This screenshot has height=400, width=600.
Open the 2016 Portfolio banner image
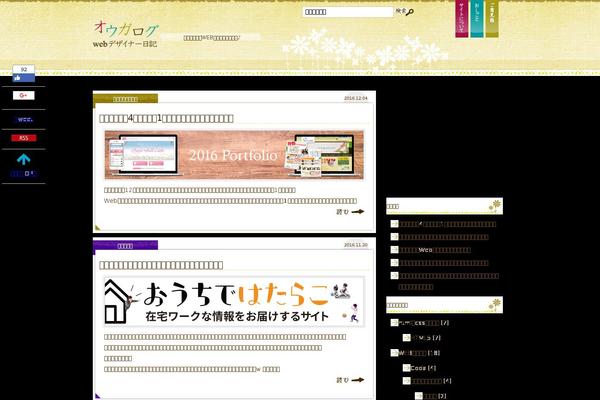[x=234, y=155]
